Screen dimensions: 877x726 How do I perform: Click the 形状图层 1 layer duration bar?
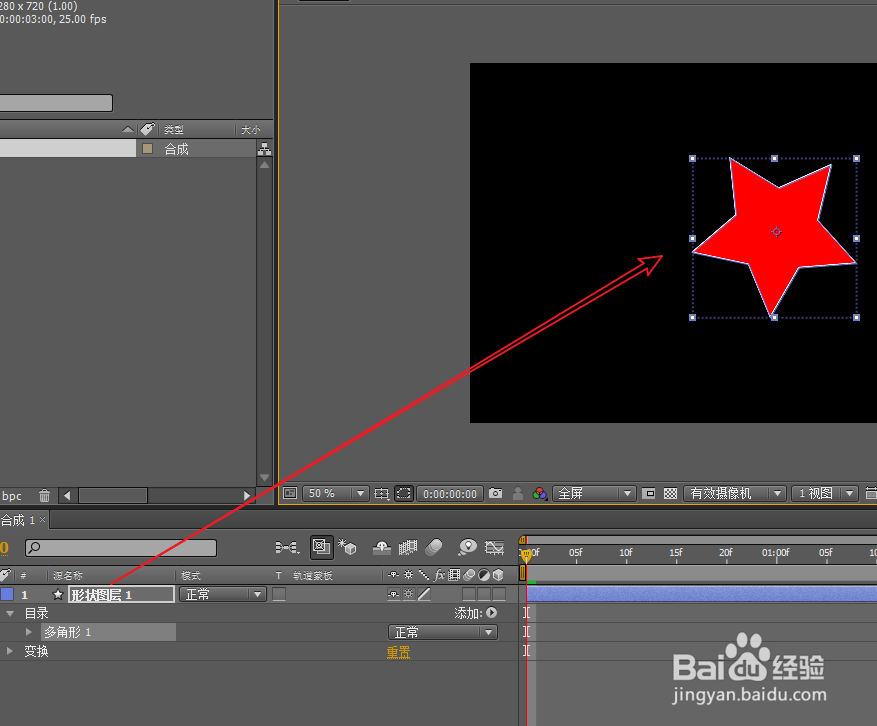tap(701, 594)
